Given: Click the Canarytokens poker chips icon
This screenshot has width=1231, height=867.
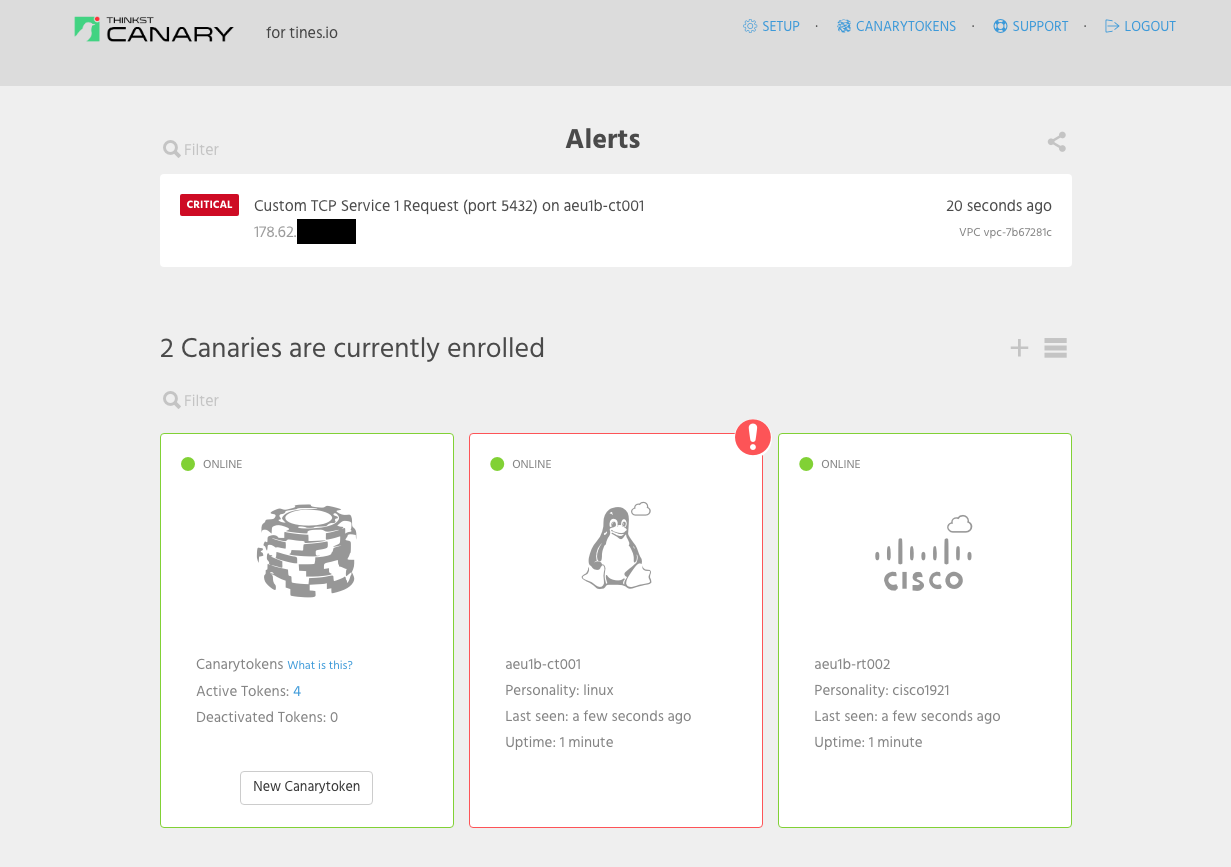Looking at the screenshot, I should coord(307,551).
